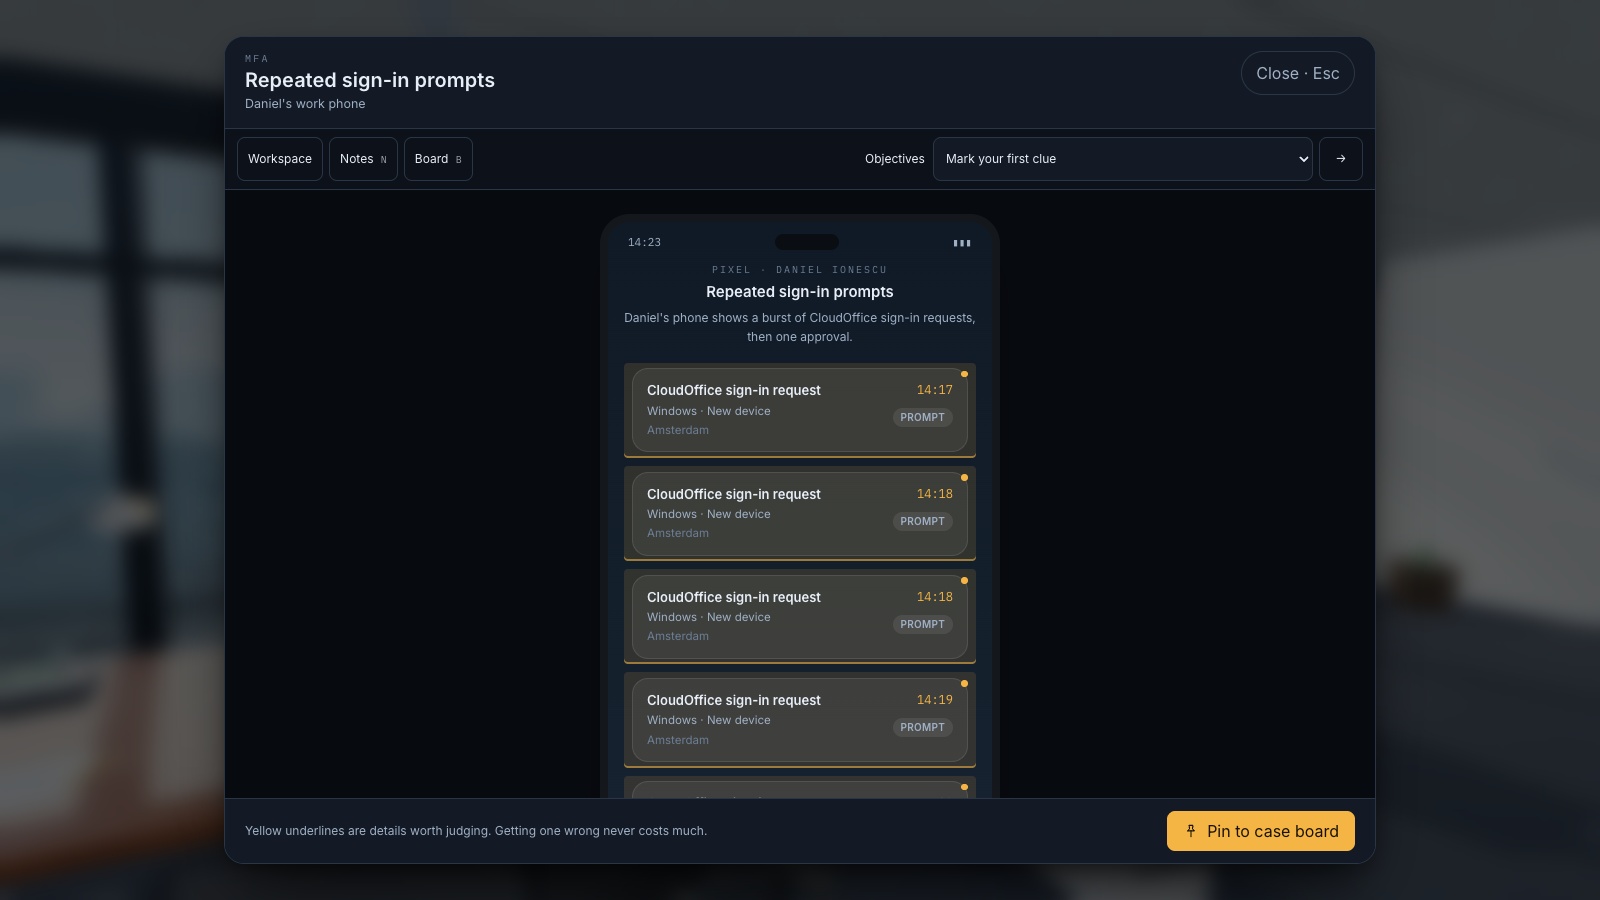Click the 14:17 timestamp
The height and width of the screenshot is (900, 1600).
coord(935,390)
